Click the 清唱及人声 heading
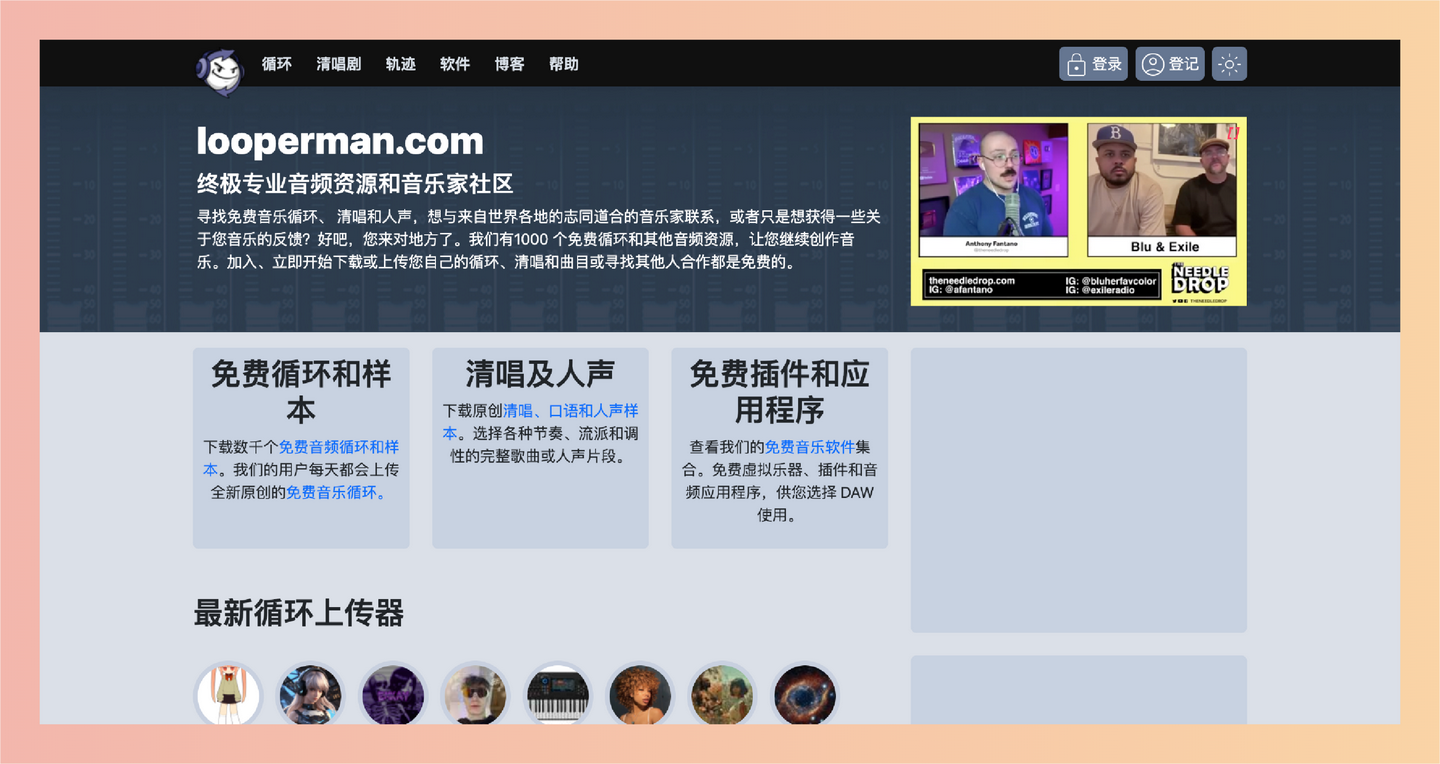Viewport: 1440px width, 764px height. 540,374
